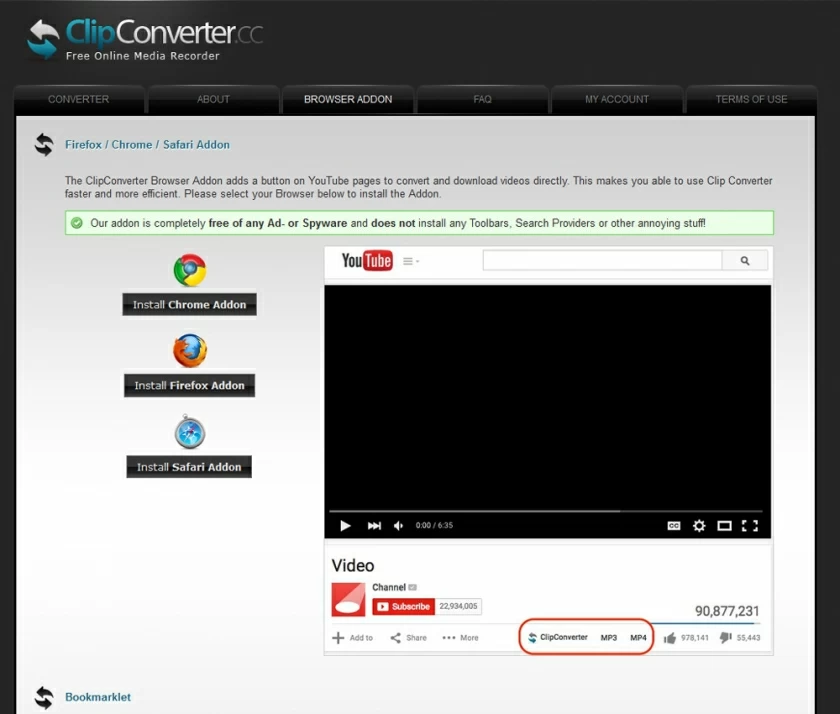Enter fullscreen mode in the player
Image resolution: width=840 pixels, height=714 pixels.
click(x=749, y=525)
